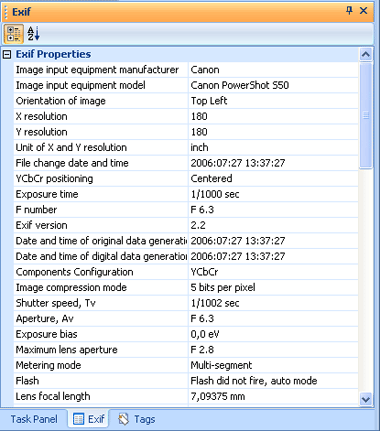
Task: Collapse the Exif Properties group
Action: pos(7,54)
